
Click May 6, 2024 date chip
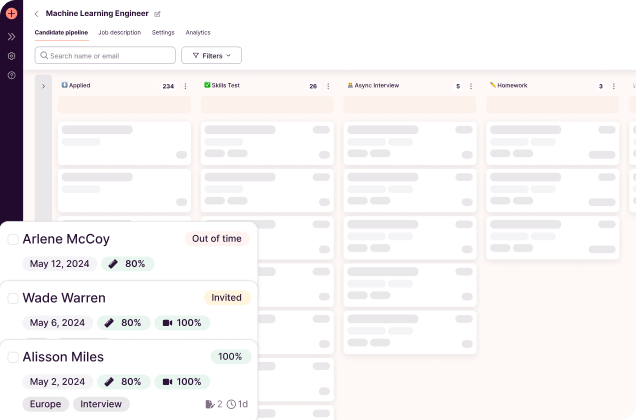click(58, 323)
